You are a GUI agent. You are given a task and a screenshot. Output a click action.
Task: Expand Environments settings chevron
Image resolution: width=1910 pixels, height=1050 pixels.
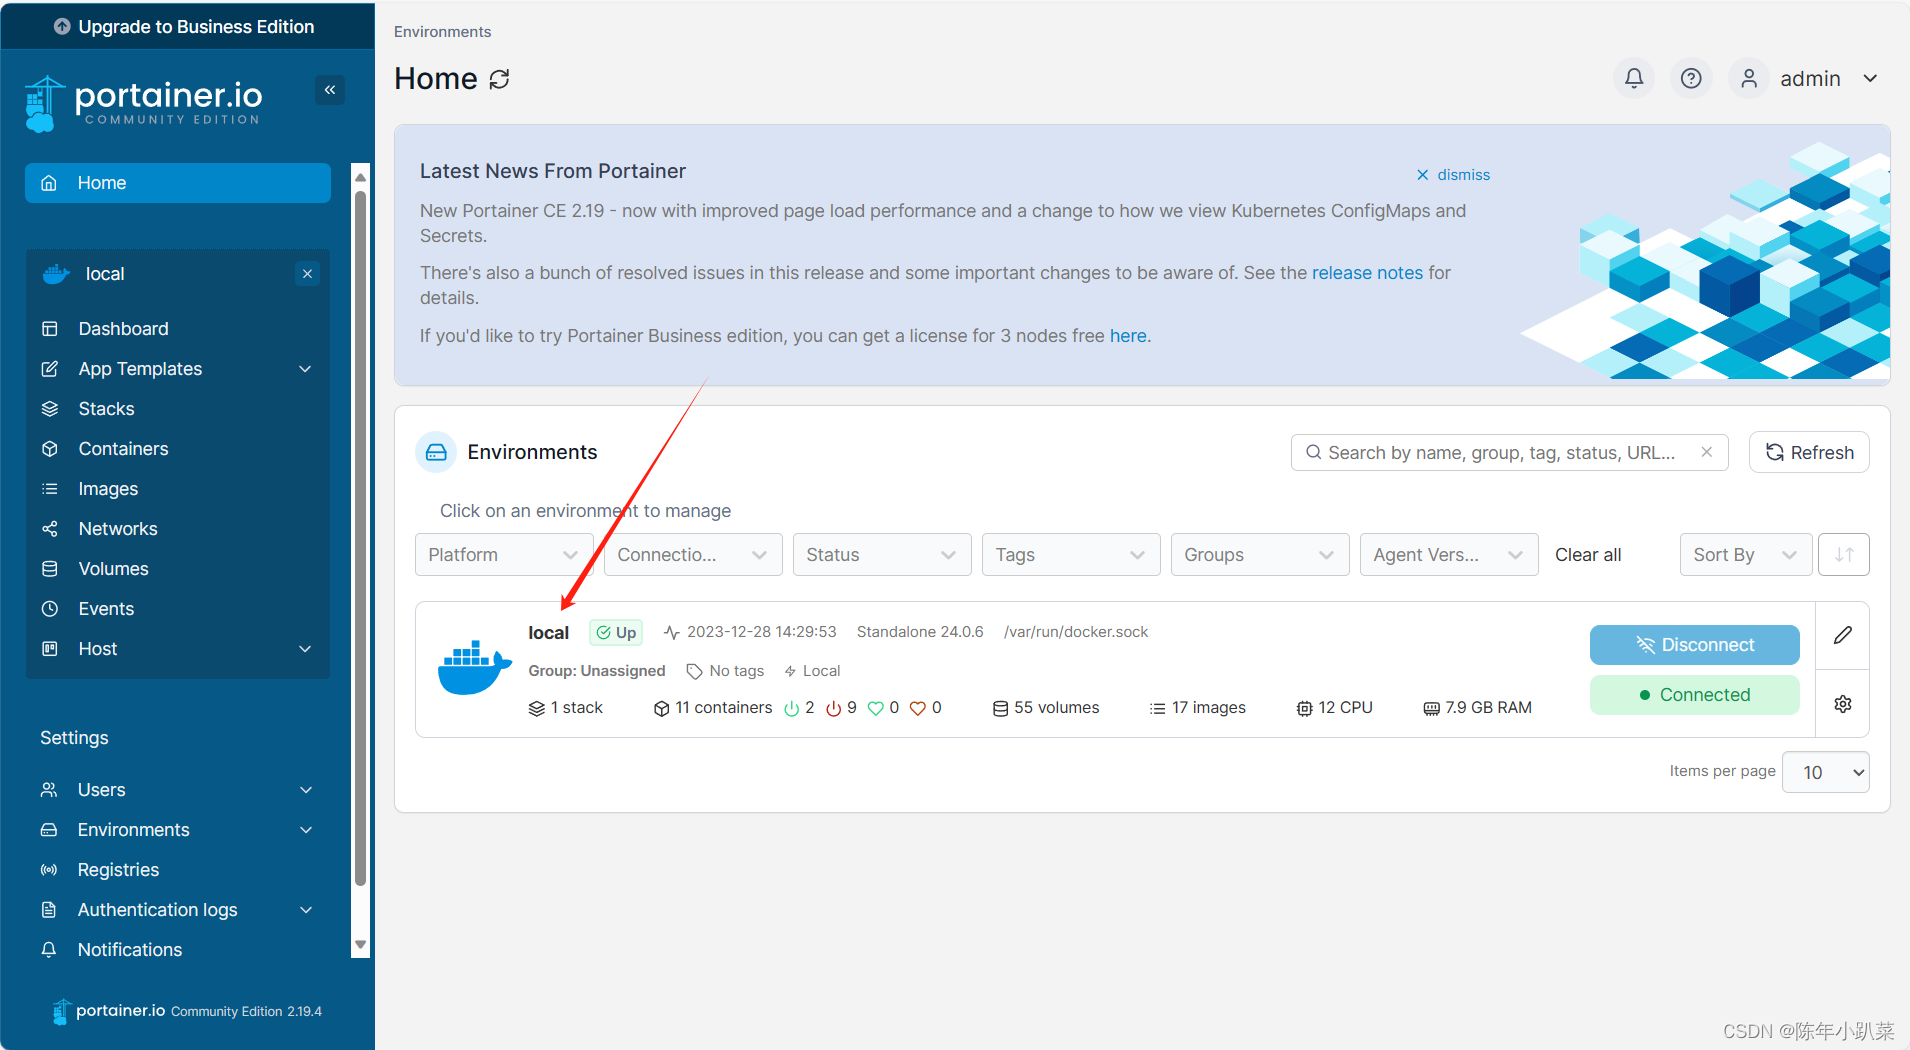[306, 830]
